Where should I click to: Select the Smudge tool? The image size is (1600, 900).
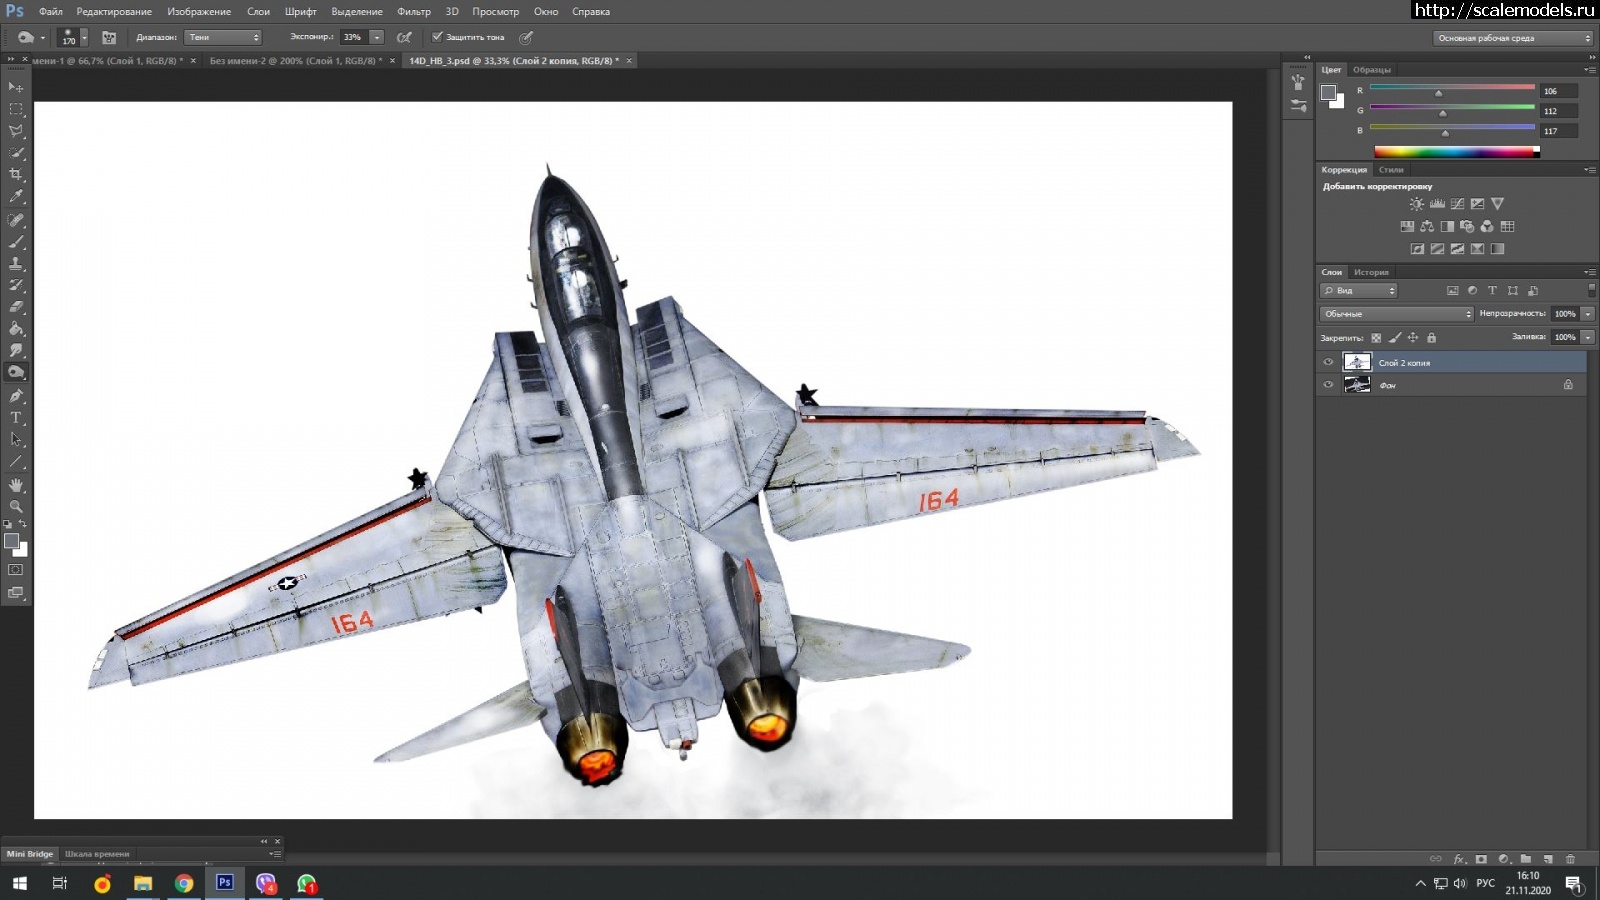[x=16, y=351]
